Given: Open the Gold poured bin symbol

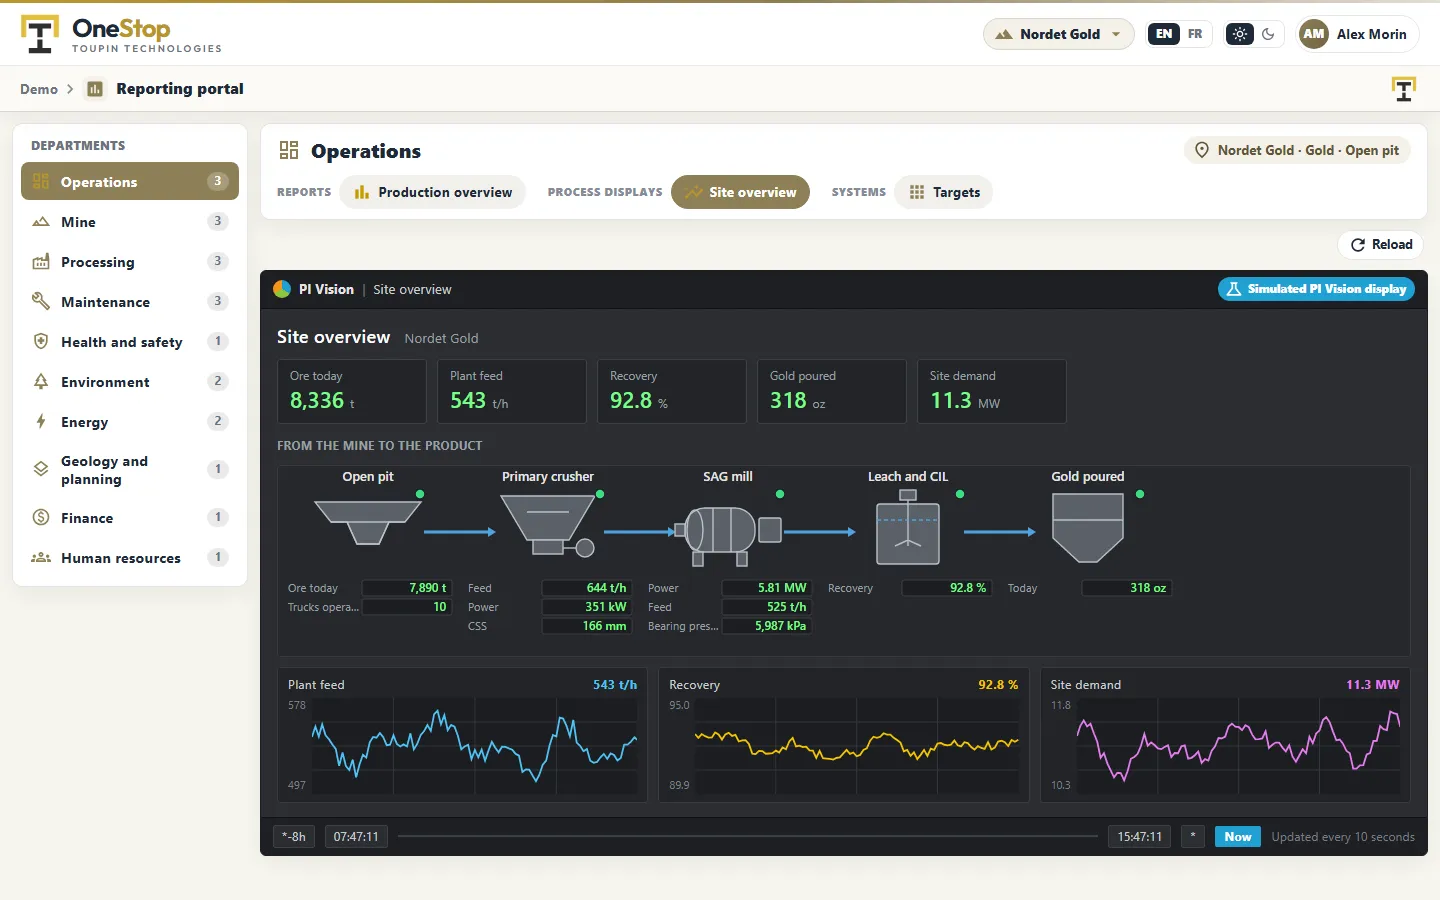Looking at the screenshot, I should point(1088,528).
